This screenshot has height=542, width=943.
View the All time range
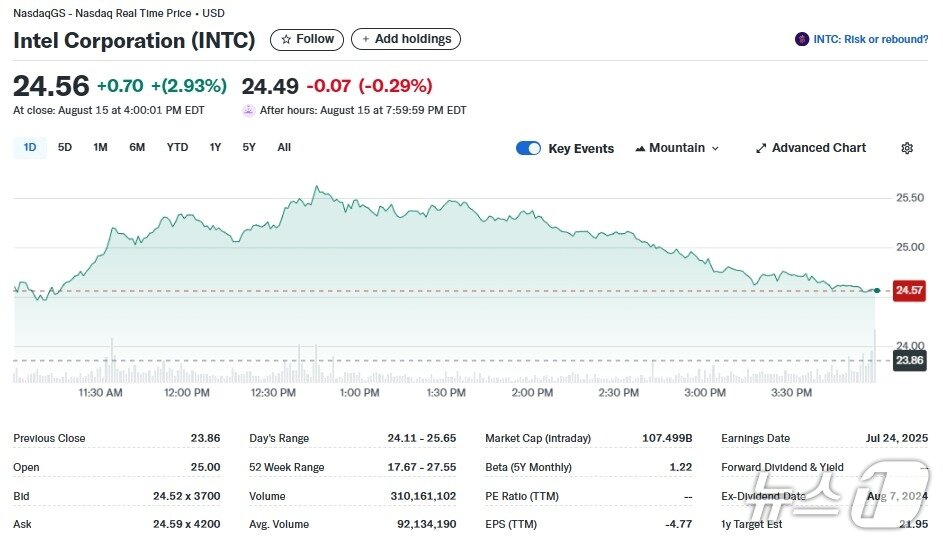(x=284, y=147)
